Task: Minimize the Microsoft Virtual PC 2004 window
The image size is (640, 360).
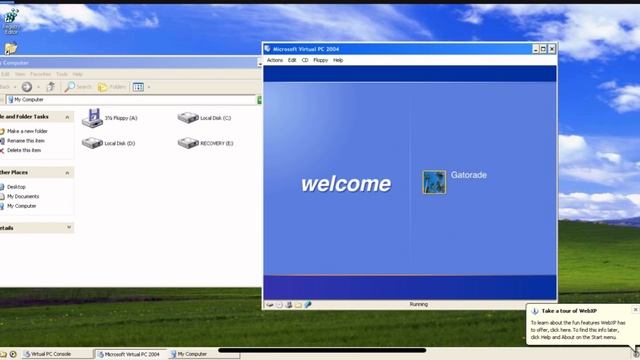Action: coord(536,49)
